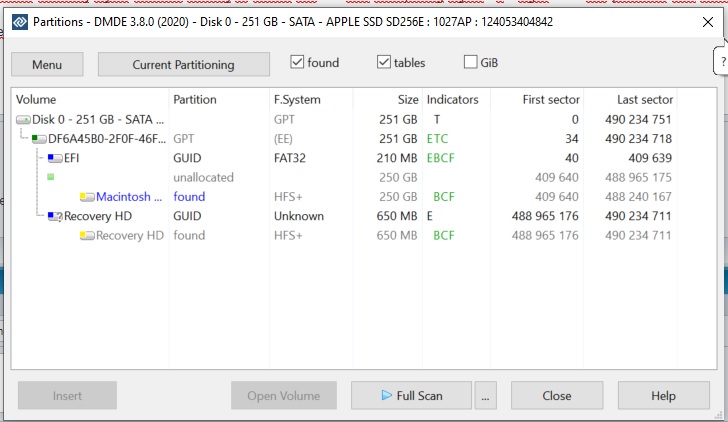Click the green unallocated space marker
The image size is (728, 422).
pos(51,177)
